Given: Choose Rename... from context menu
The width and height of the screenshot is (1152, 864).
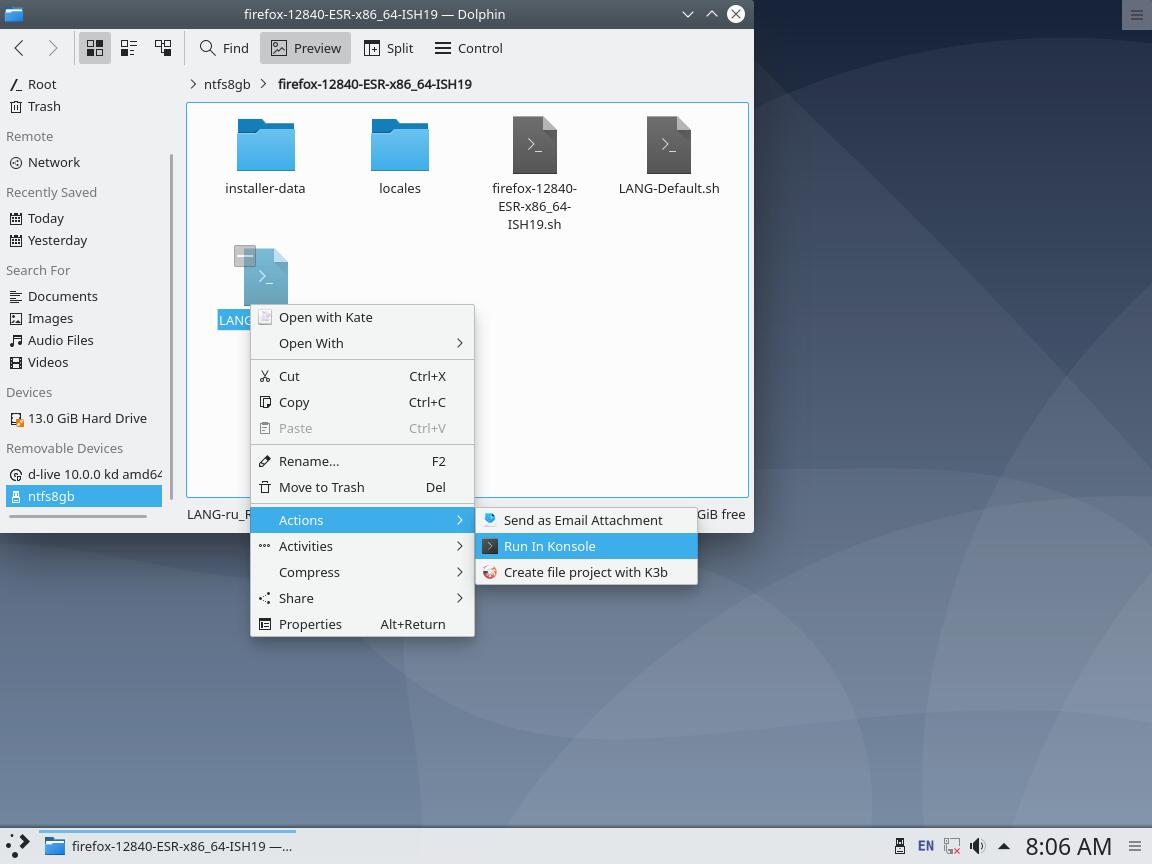Looking at the screenshot, I should pyautogui.click(x=362, y=461).
